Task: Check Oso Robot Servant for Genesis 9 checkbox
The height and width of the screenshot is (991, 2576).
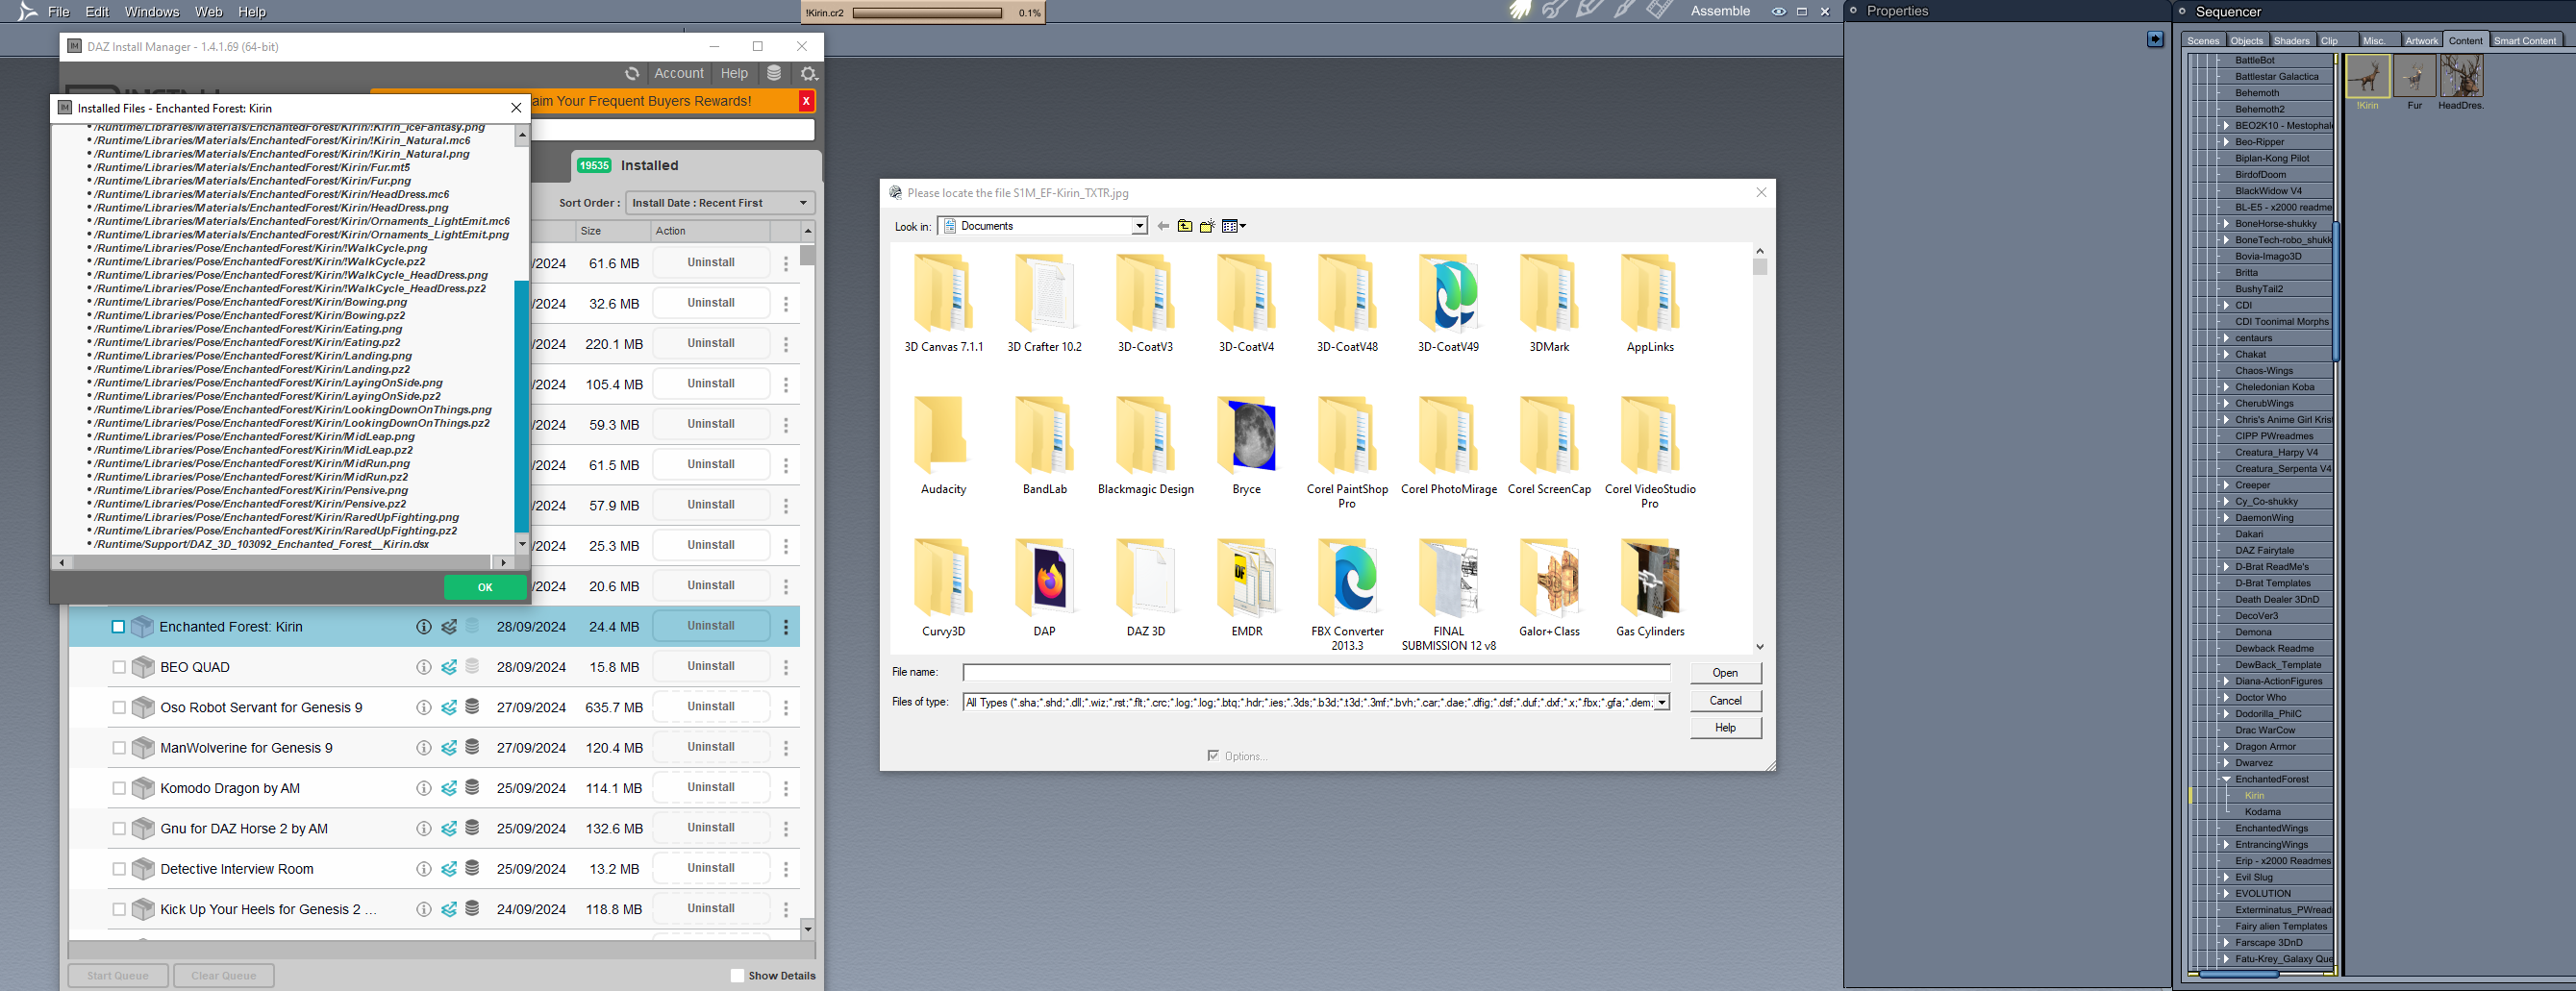Action: click(119, 707)
